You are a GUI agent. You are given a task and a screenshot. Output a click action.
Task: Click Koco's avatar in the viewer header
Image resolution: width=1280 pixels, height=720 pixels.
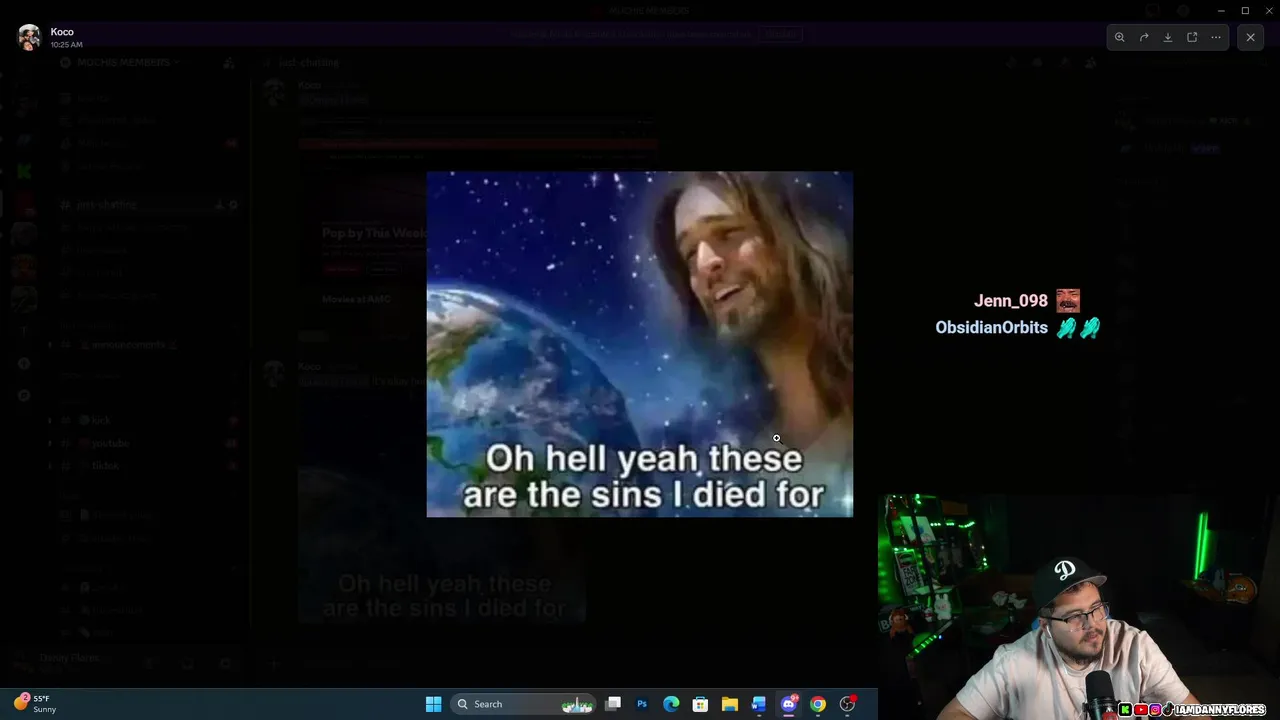pos(29,37)
